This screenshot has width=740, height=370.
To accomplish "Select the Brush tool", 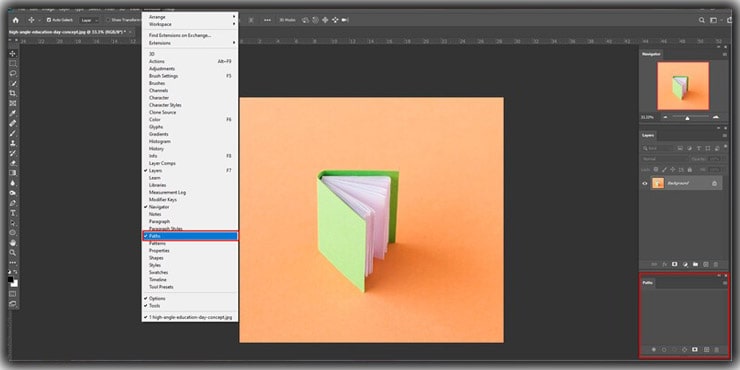I will (13, 133).
